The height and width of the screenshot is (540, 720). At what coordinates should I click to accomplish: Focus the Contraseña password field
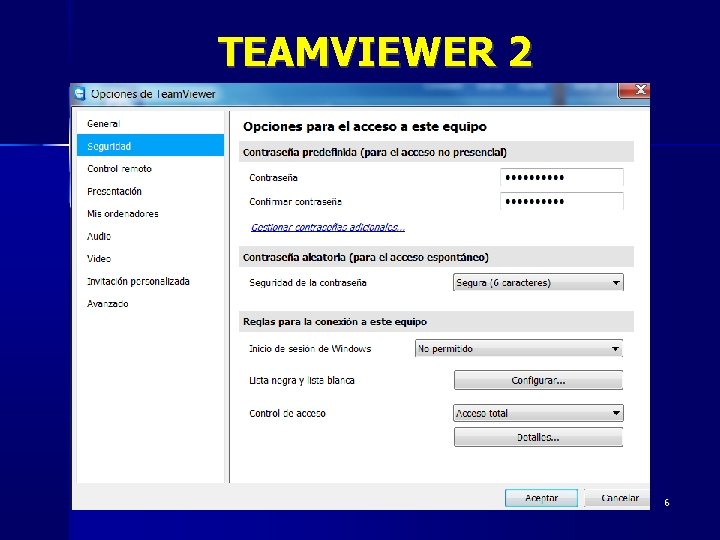tap(562, 177)
